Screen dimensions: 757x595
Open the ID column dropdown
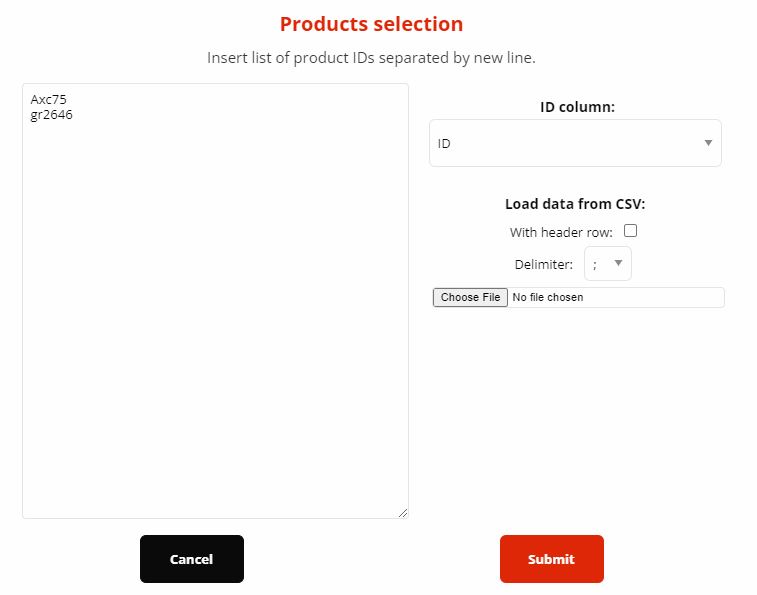pos(574,143)
